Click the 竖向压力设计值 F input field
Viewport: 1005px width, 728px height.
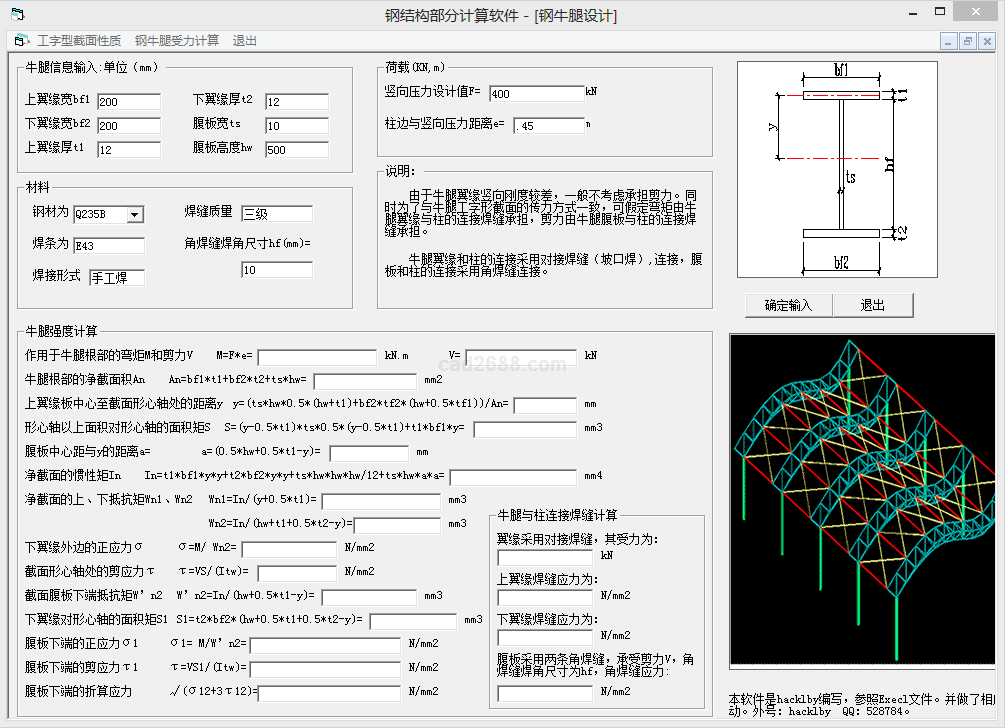537,94
